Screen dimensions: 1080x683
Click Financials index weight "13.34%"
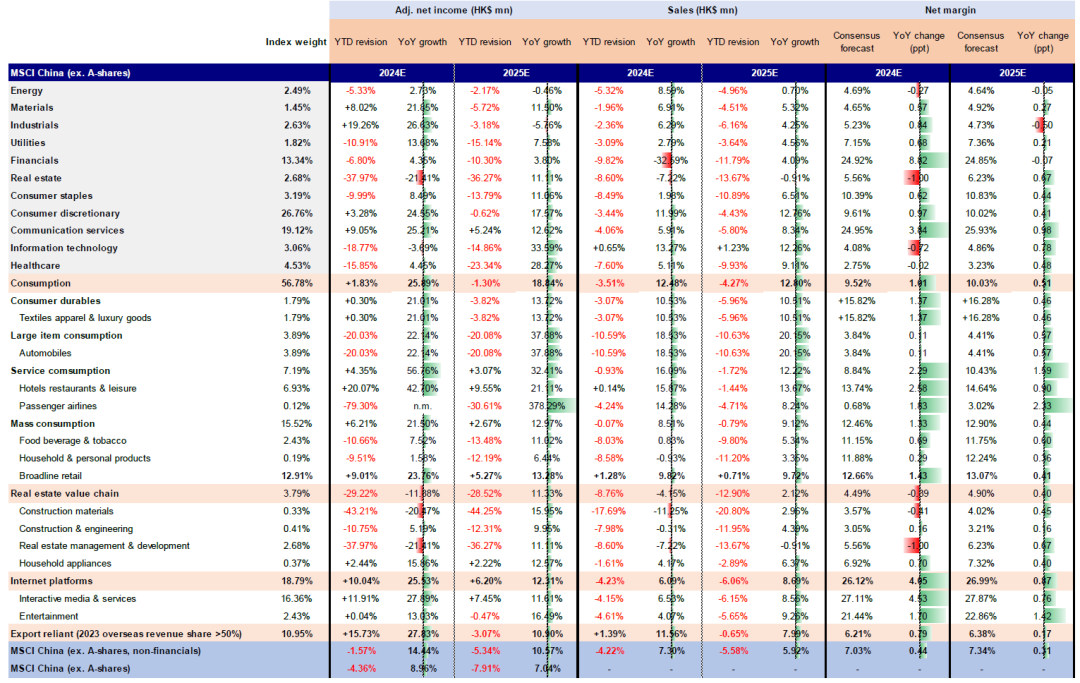pyautogui.click(x=298, y=160)
